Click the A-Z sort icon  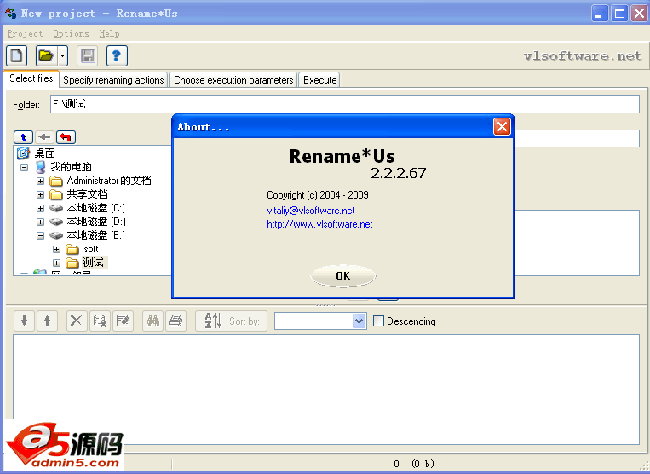tap(213, 321)
